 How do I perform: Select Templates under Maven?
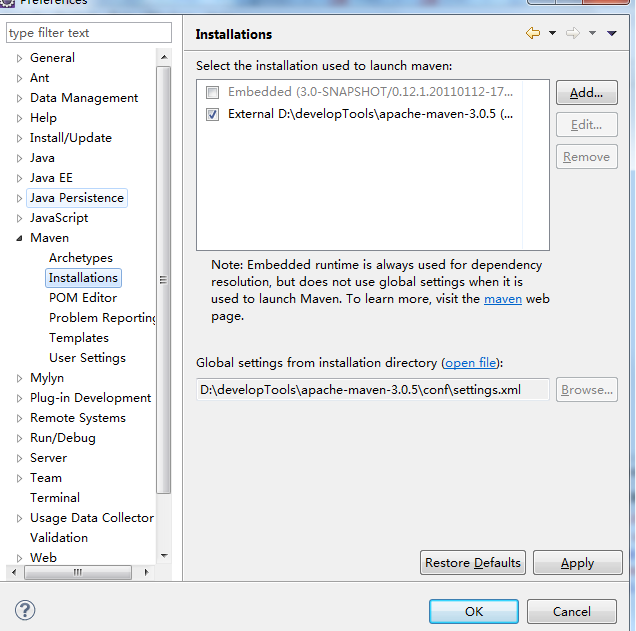point(79,338)
